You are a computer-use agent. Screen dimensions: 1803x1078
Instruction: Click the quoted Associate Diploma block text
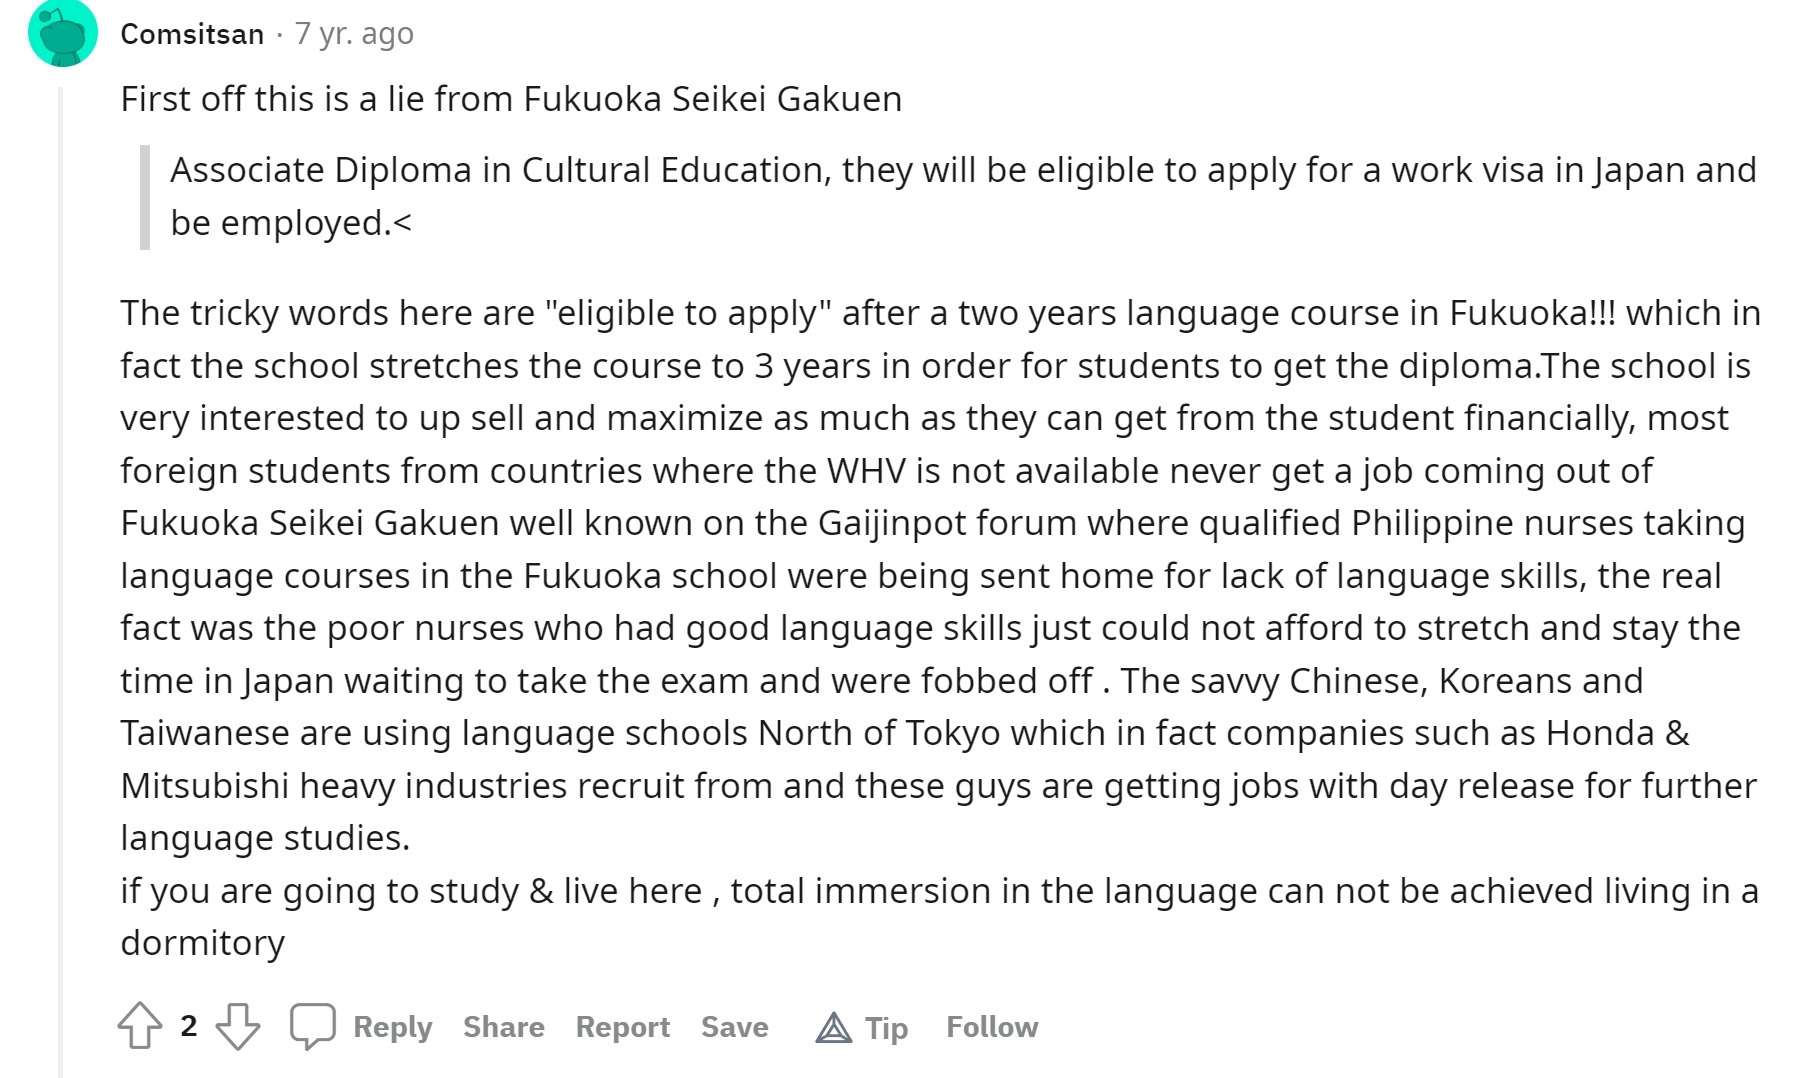point(963,196)
